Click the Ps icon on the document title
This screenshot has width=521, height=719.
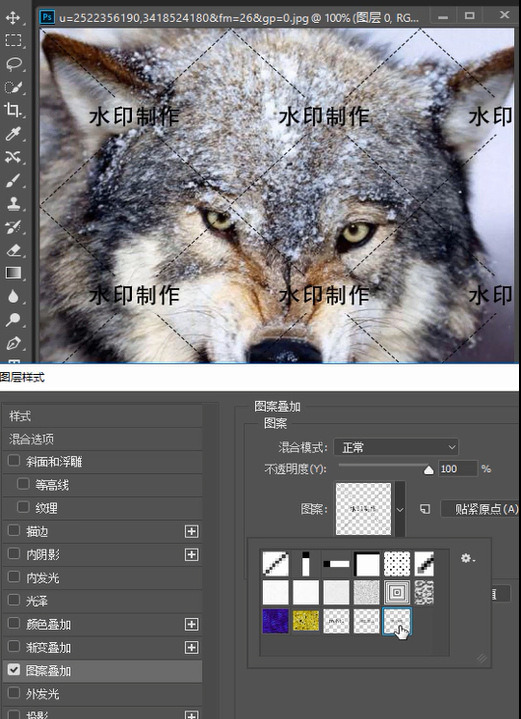(x=47, y=17)
